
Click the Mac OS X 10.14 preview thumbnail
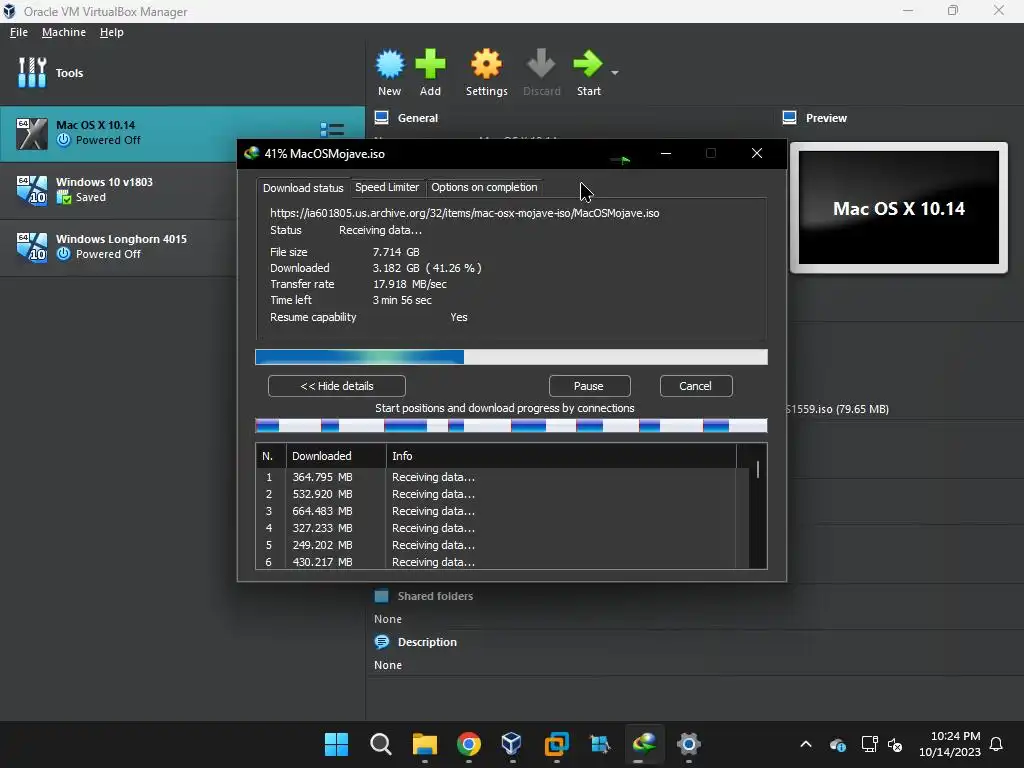(x=899, y=208)
